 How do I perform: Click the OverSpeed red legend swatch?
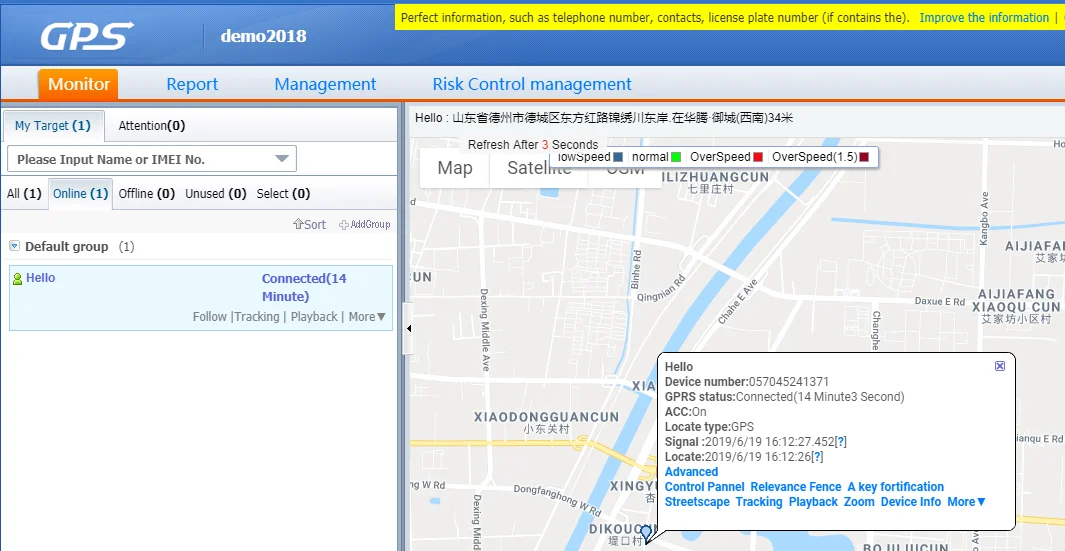(x=758, y=157)
